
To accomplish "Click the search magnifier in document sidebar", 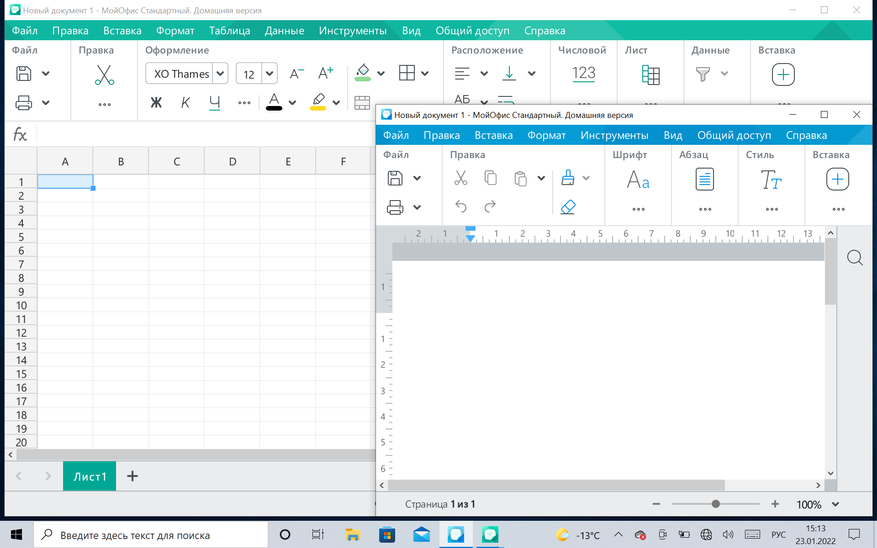I will pos(855,258).
